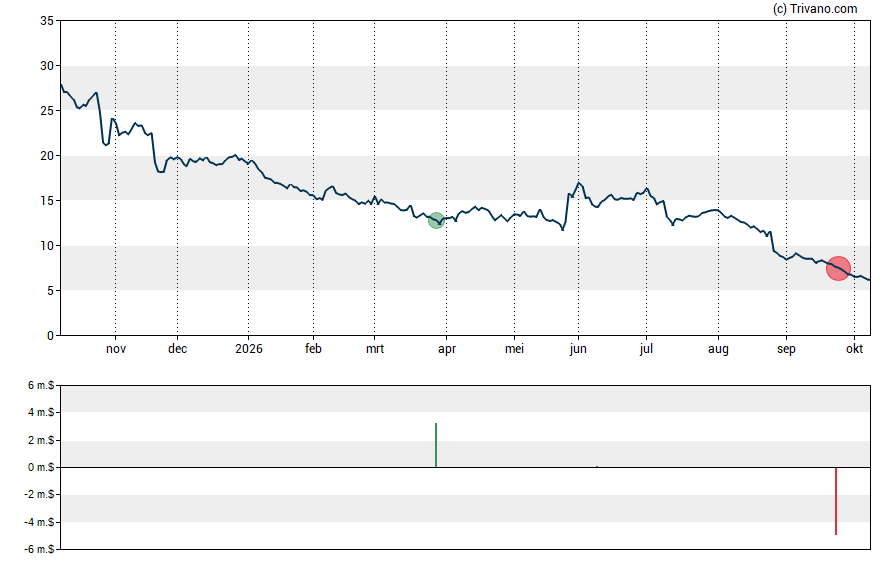Screen dimensions: 888x565
Task: Click the mrt month label
Action: pyautogui.click(x=374, y=349)
